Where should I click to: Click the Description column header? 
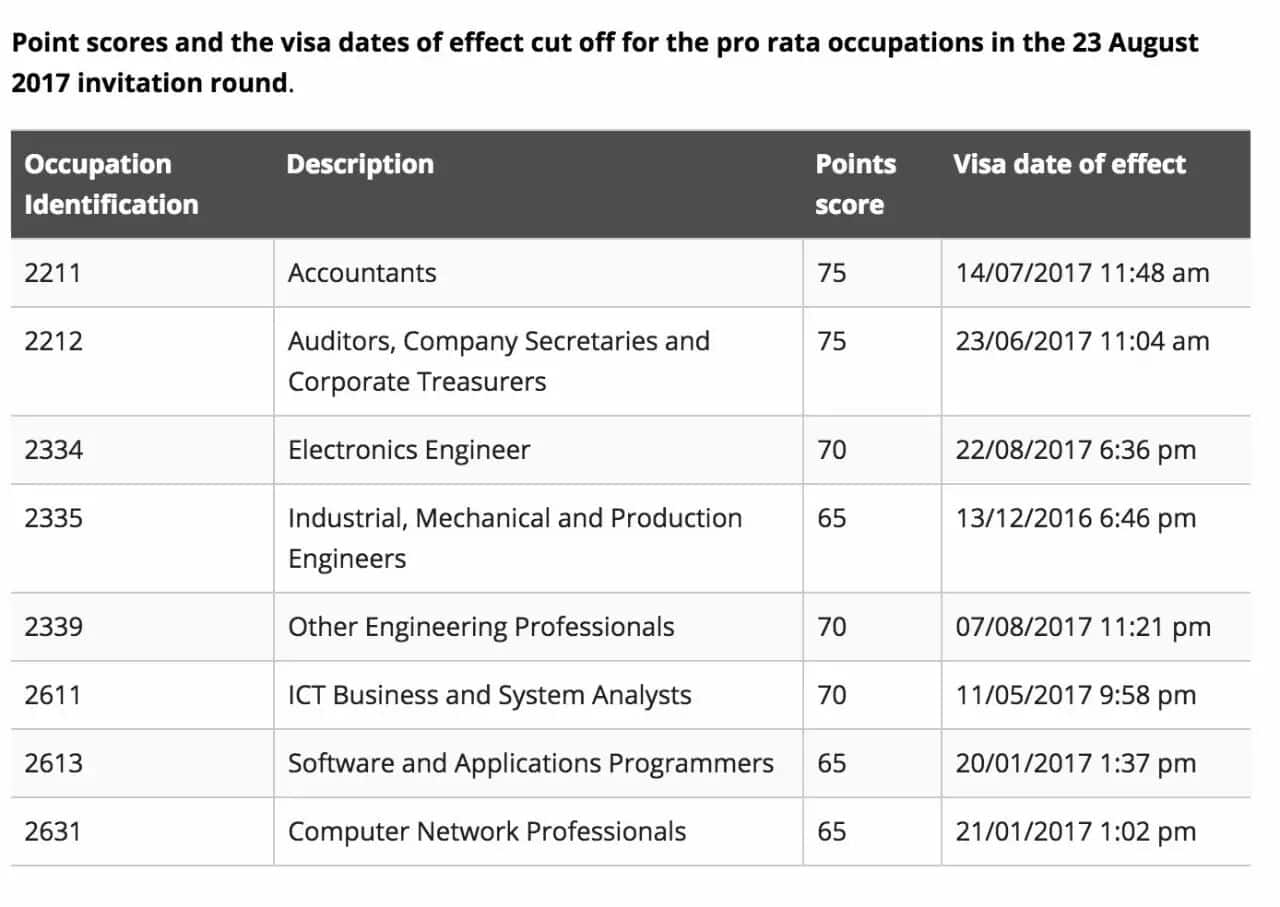538,184
